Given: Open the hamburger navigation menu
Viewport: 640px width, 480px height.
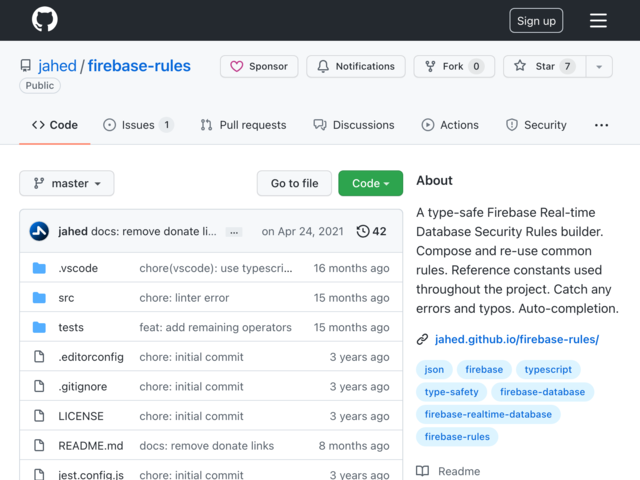Looking at the screenshot, I should [598, 20].
